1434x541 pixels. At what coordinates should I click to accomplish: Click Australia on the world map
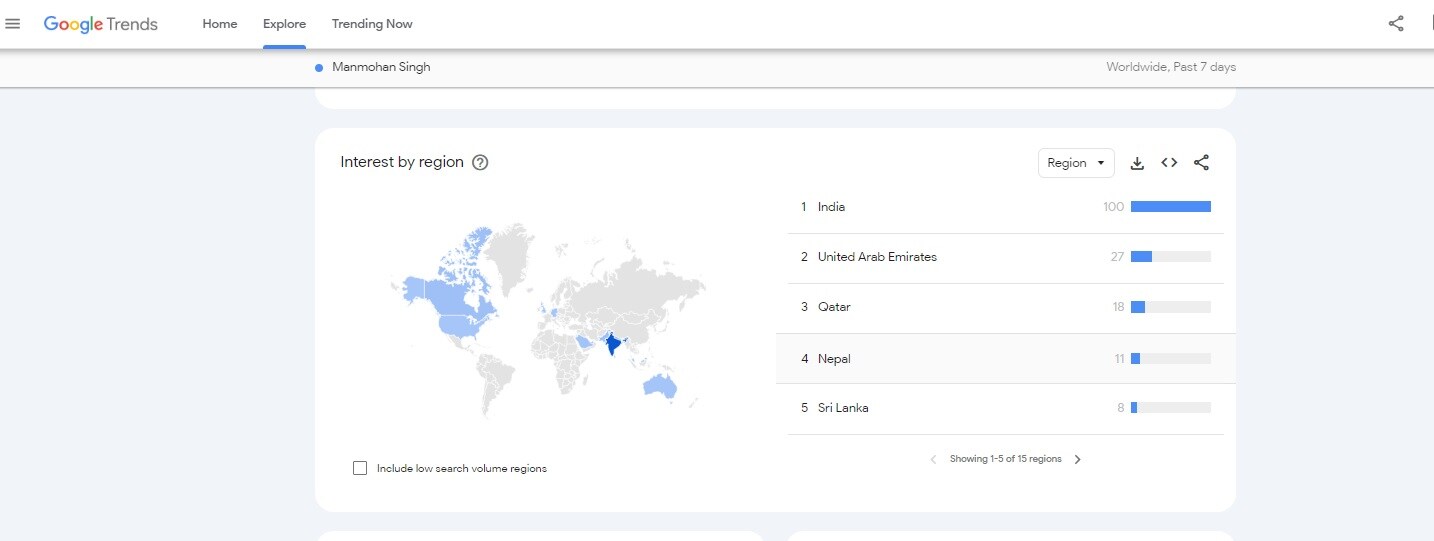click(662, 385)
